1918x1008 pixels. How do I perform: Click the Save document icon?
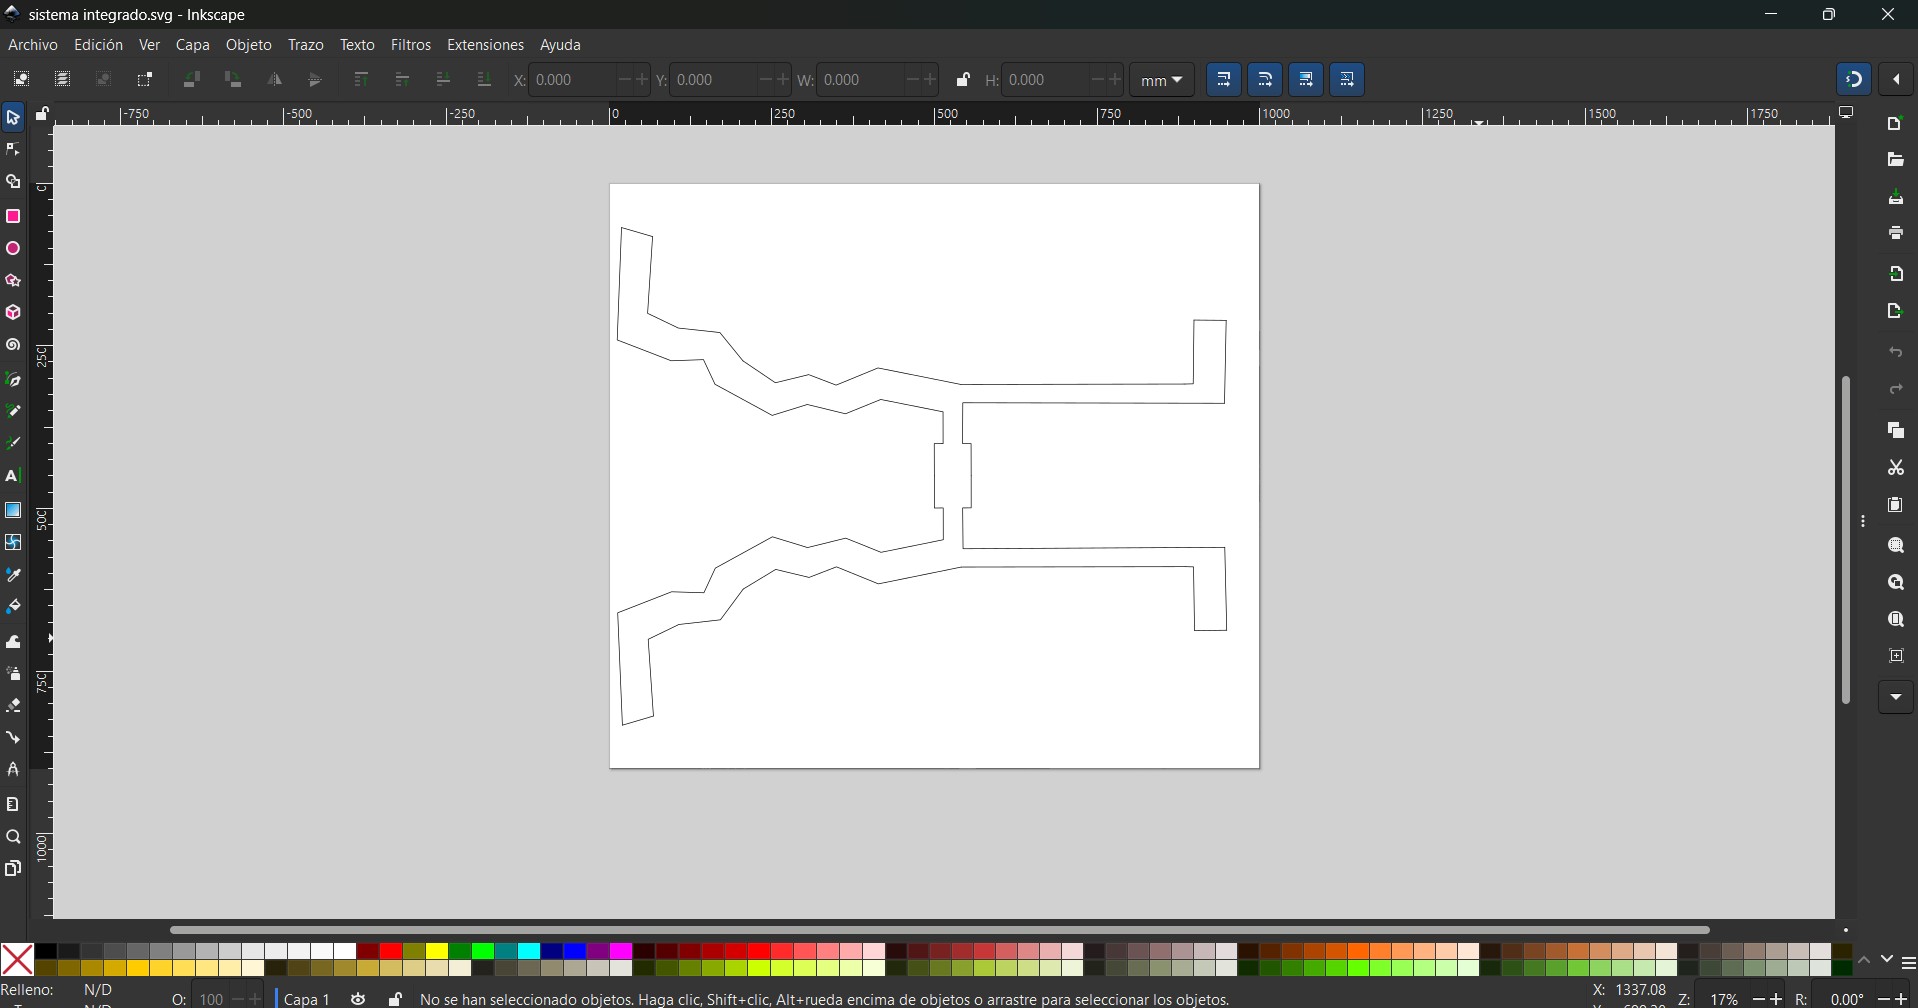(1896, 198)
